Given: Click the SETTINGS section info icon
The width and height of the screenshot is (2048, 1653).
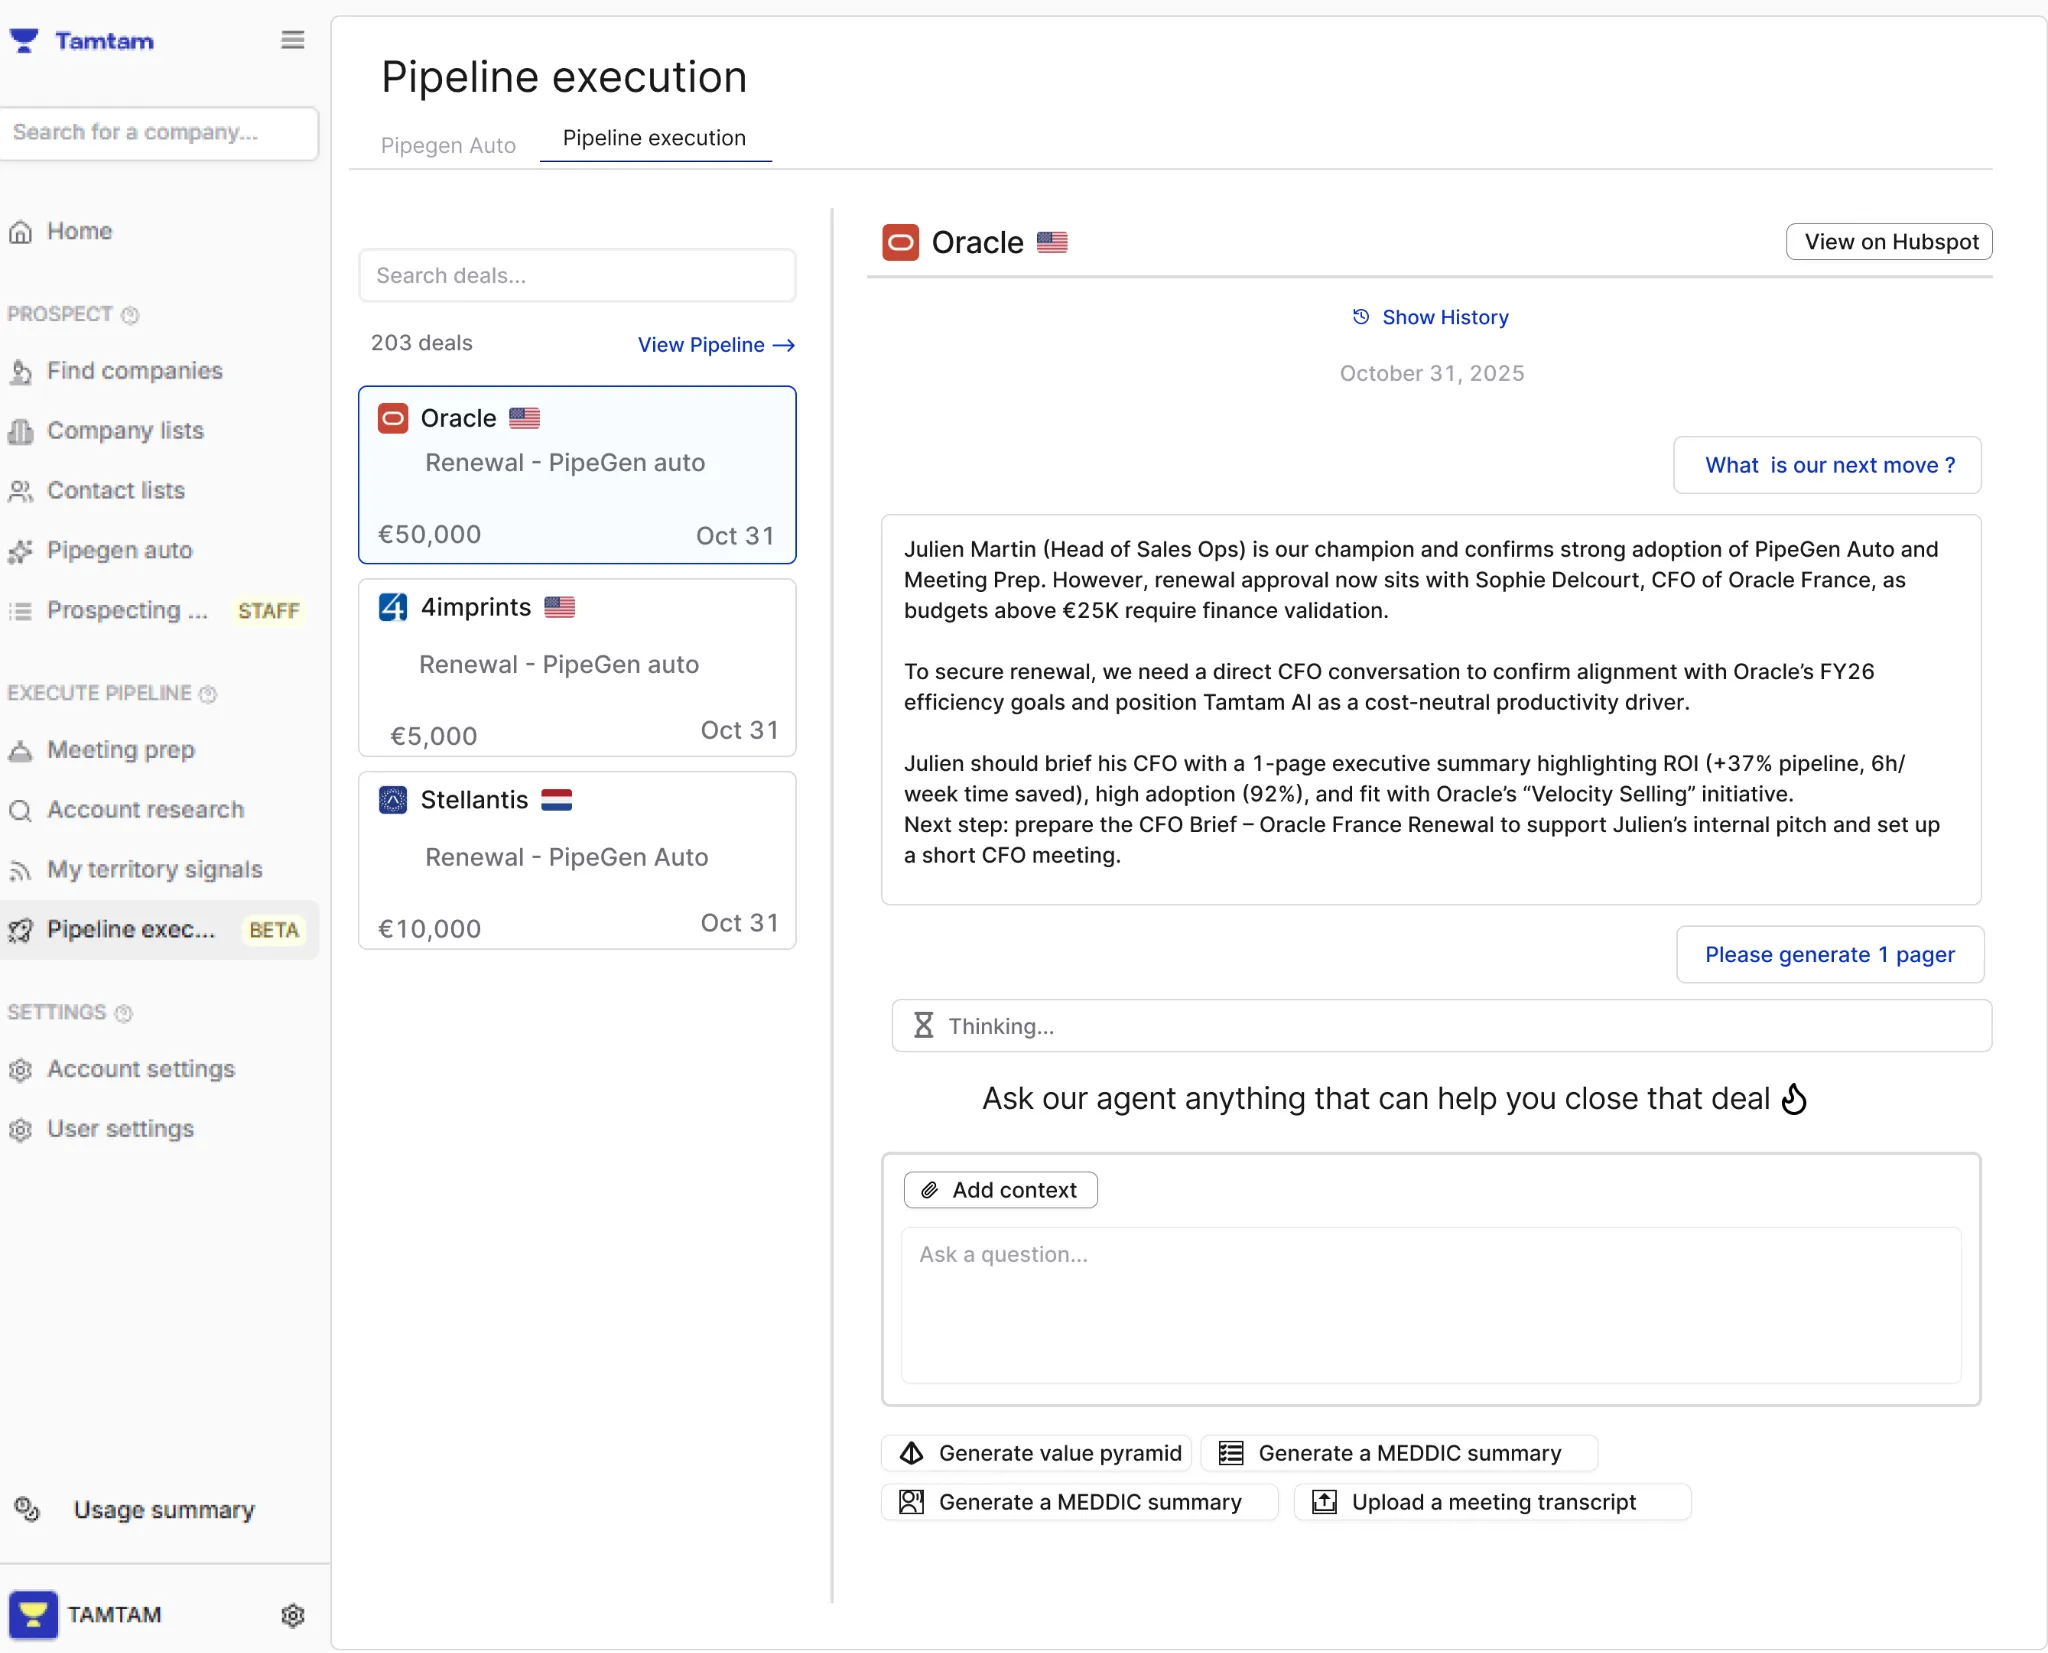Looking at the screenshot, I should [124, 1013].
